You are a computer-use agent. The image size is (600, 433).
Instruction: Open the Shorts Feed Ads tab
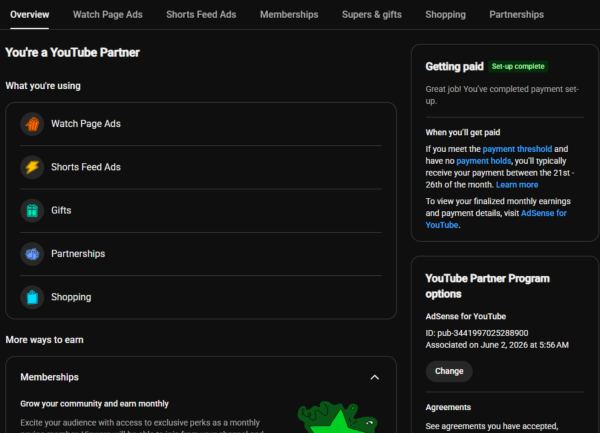[201, 15]
